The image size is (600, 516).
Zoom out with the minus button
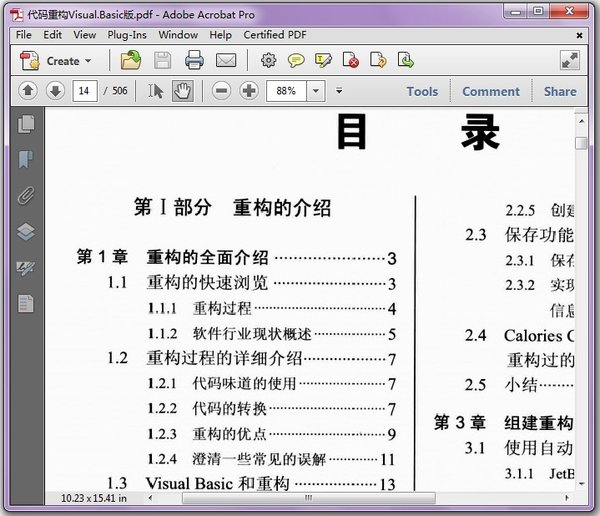point(222,91)
